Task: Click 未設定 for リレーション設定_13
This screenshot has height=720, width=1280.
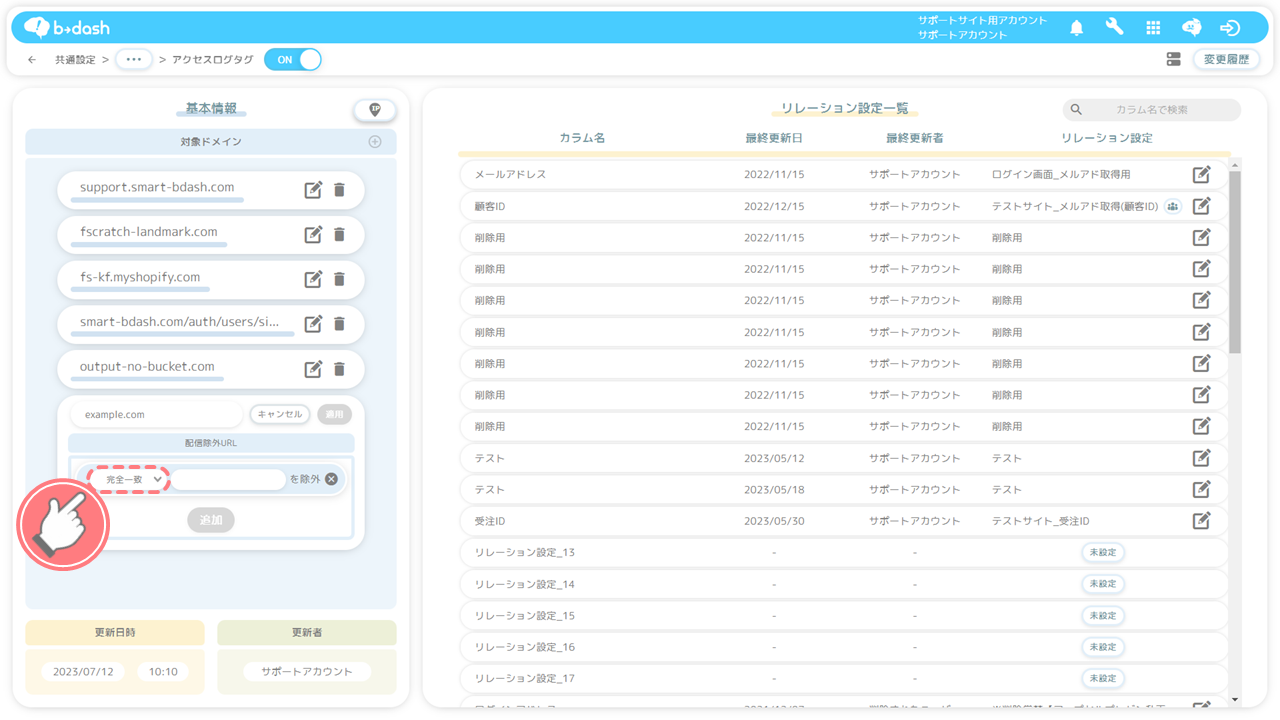Action: tap(1102, 552)
